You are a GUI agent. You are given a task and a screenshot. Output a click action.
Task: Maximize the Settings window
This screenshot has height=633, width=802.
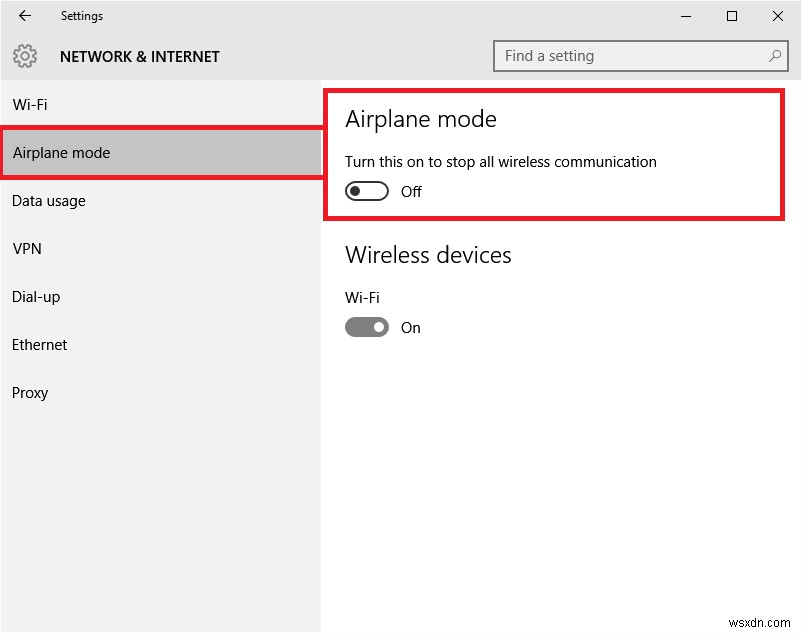click(x=732, y=16)
